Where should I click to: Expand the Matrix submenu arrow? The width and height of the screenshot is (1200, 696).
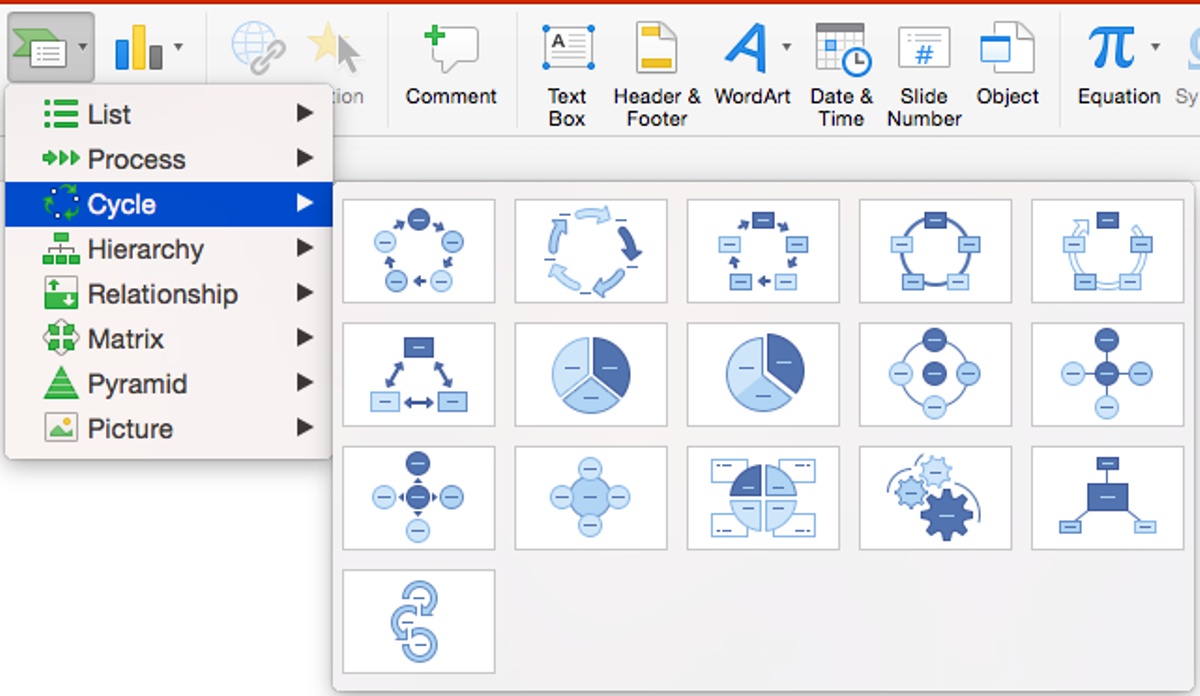coord(305,339)
